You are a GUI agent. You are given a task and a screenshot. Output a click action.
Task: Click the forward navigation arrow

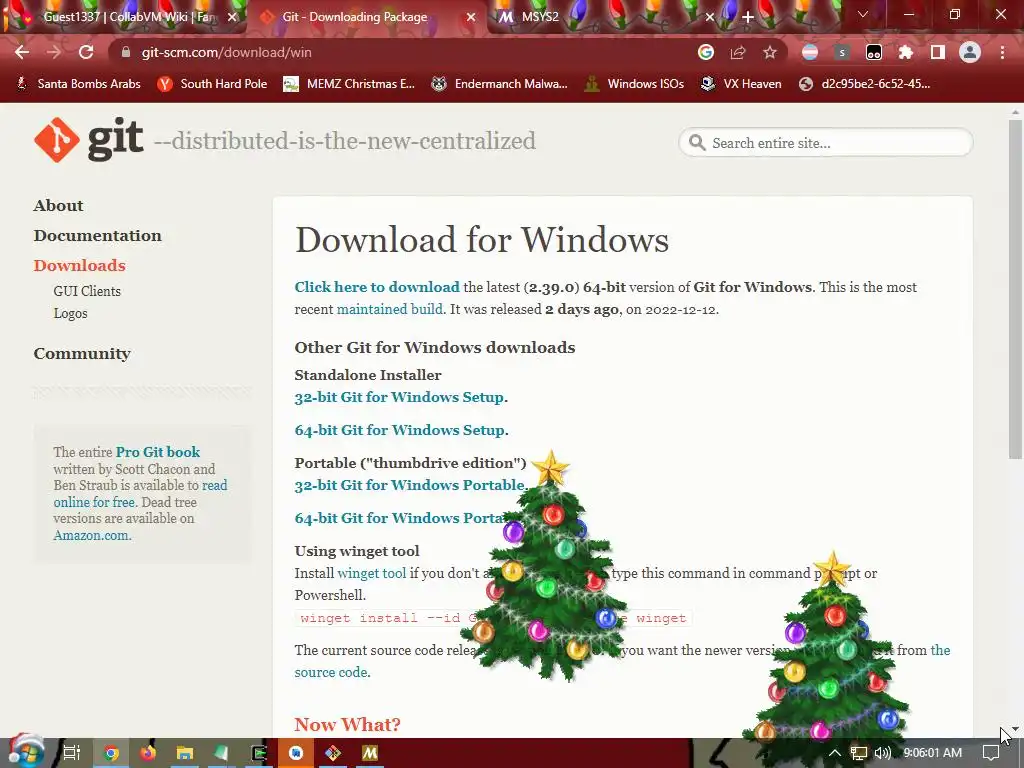coord(54,52)
